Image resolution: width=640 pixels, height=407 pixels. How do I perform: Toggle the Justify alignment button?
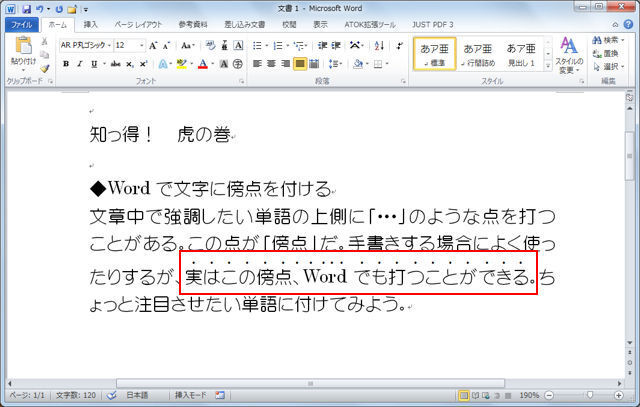tap(300, 64)
